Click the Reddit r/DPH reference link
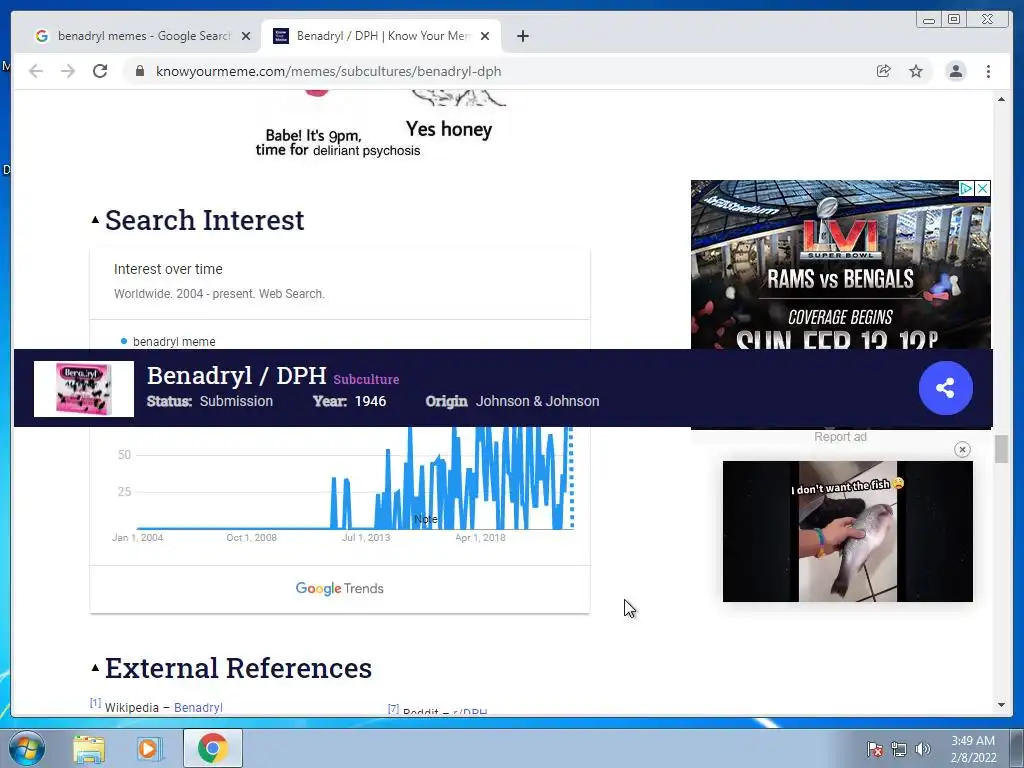This screenshot has width=1024, height=768. coord(470,712)
